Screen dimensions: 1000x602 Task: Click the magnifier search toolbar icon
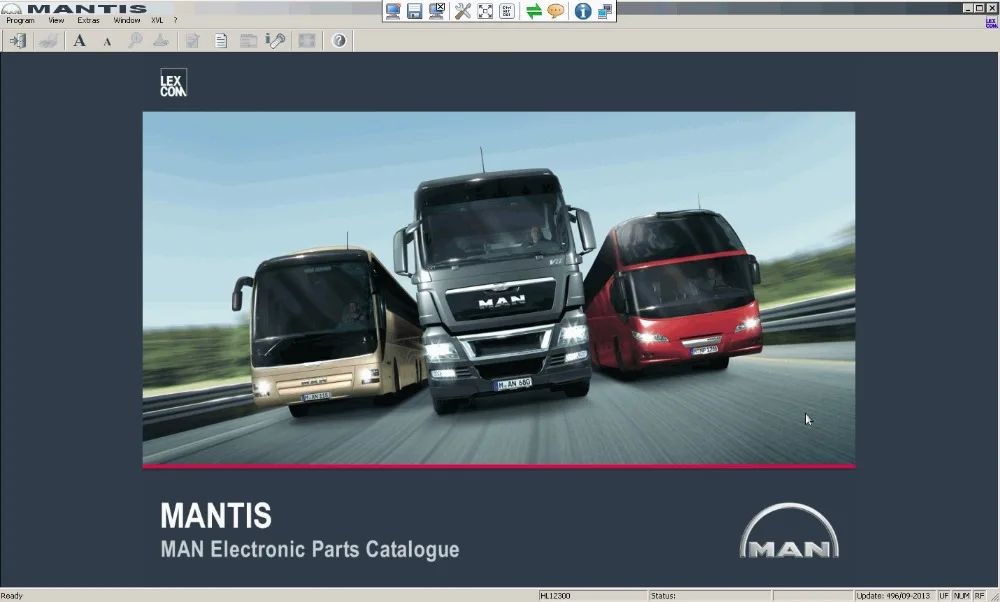coord(135,41)
